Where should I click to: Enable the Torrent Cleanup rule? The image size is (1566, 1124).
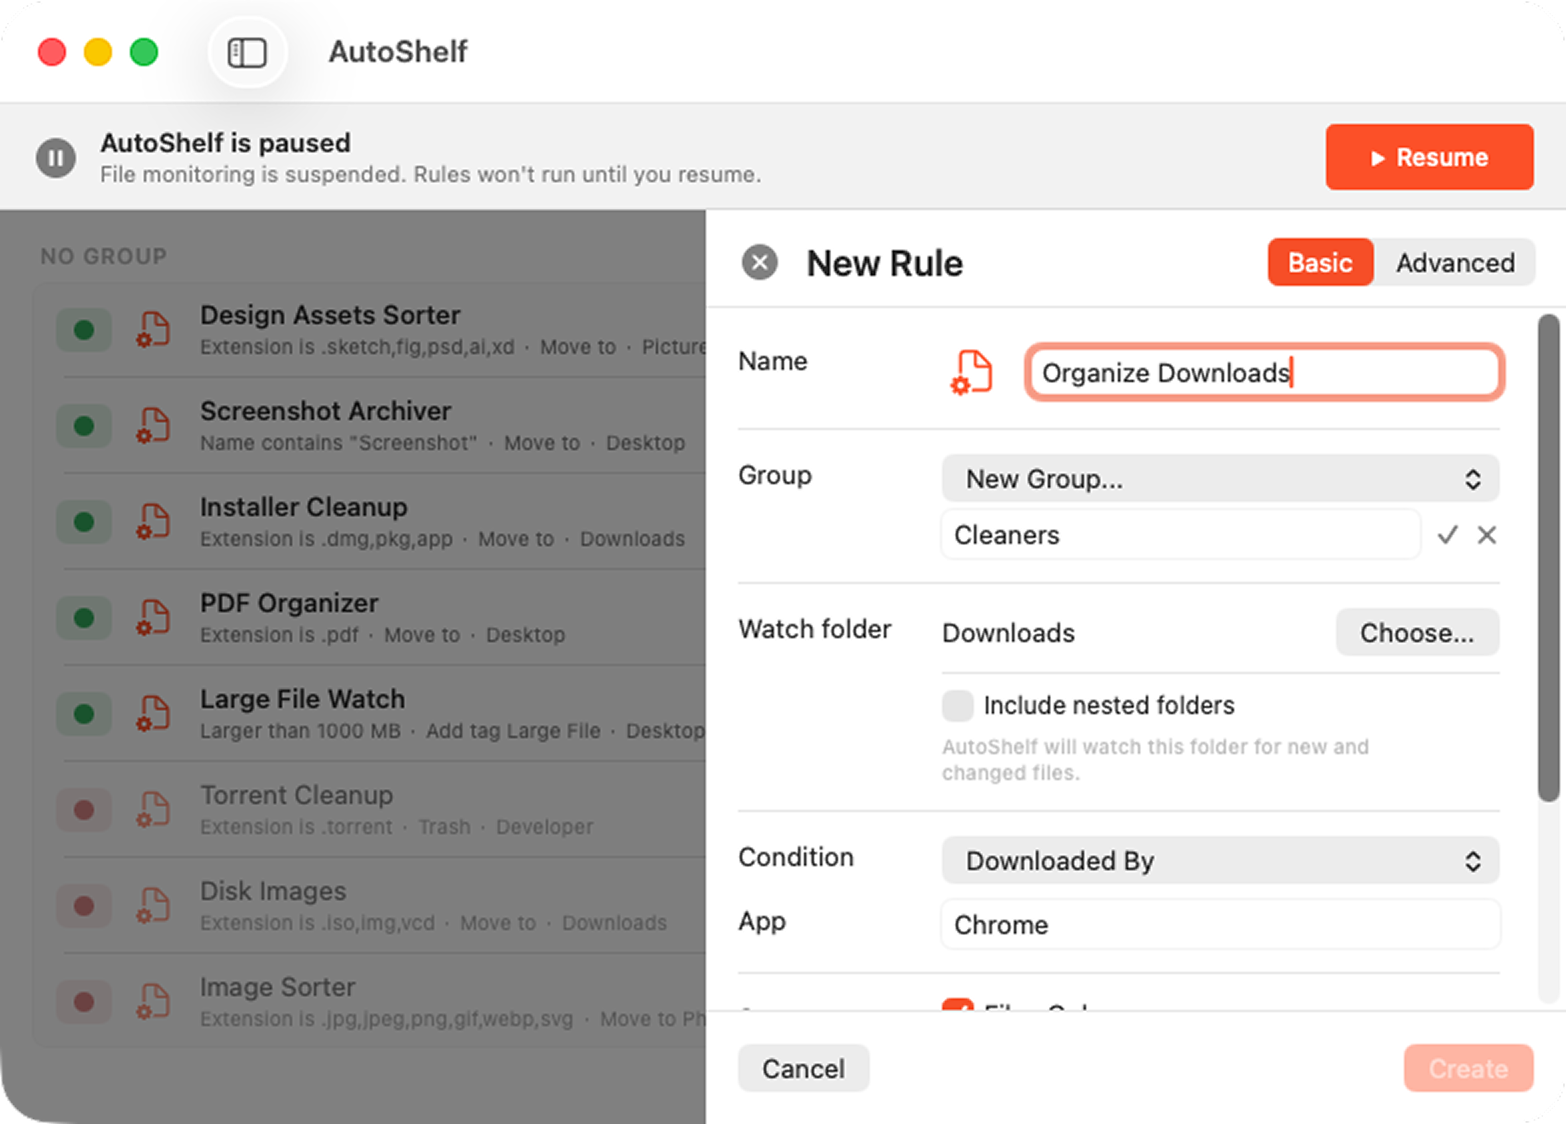pos(84,810)
